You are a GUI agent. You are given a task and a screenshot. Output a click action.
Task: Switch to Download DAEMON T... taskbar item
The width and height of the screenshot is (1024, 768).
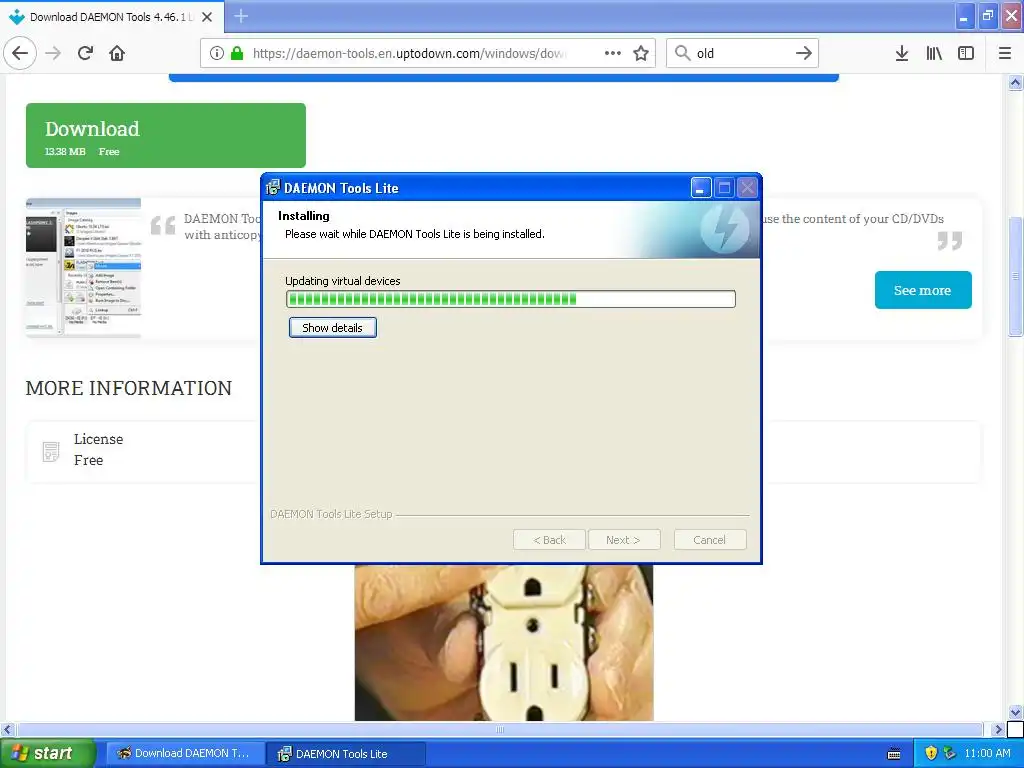[185, 754]
